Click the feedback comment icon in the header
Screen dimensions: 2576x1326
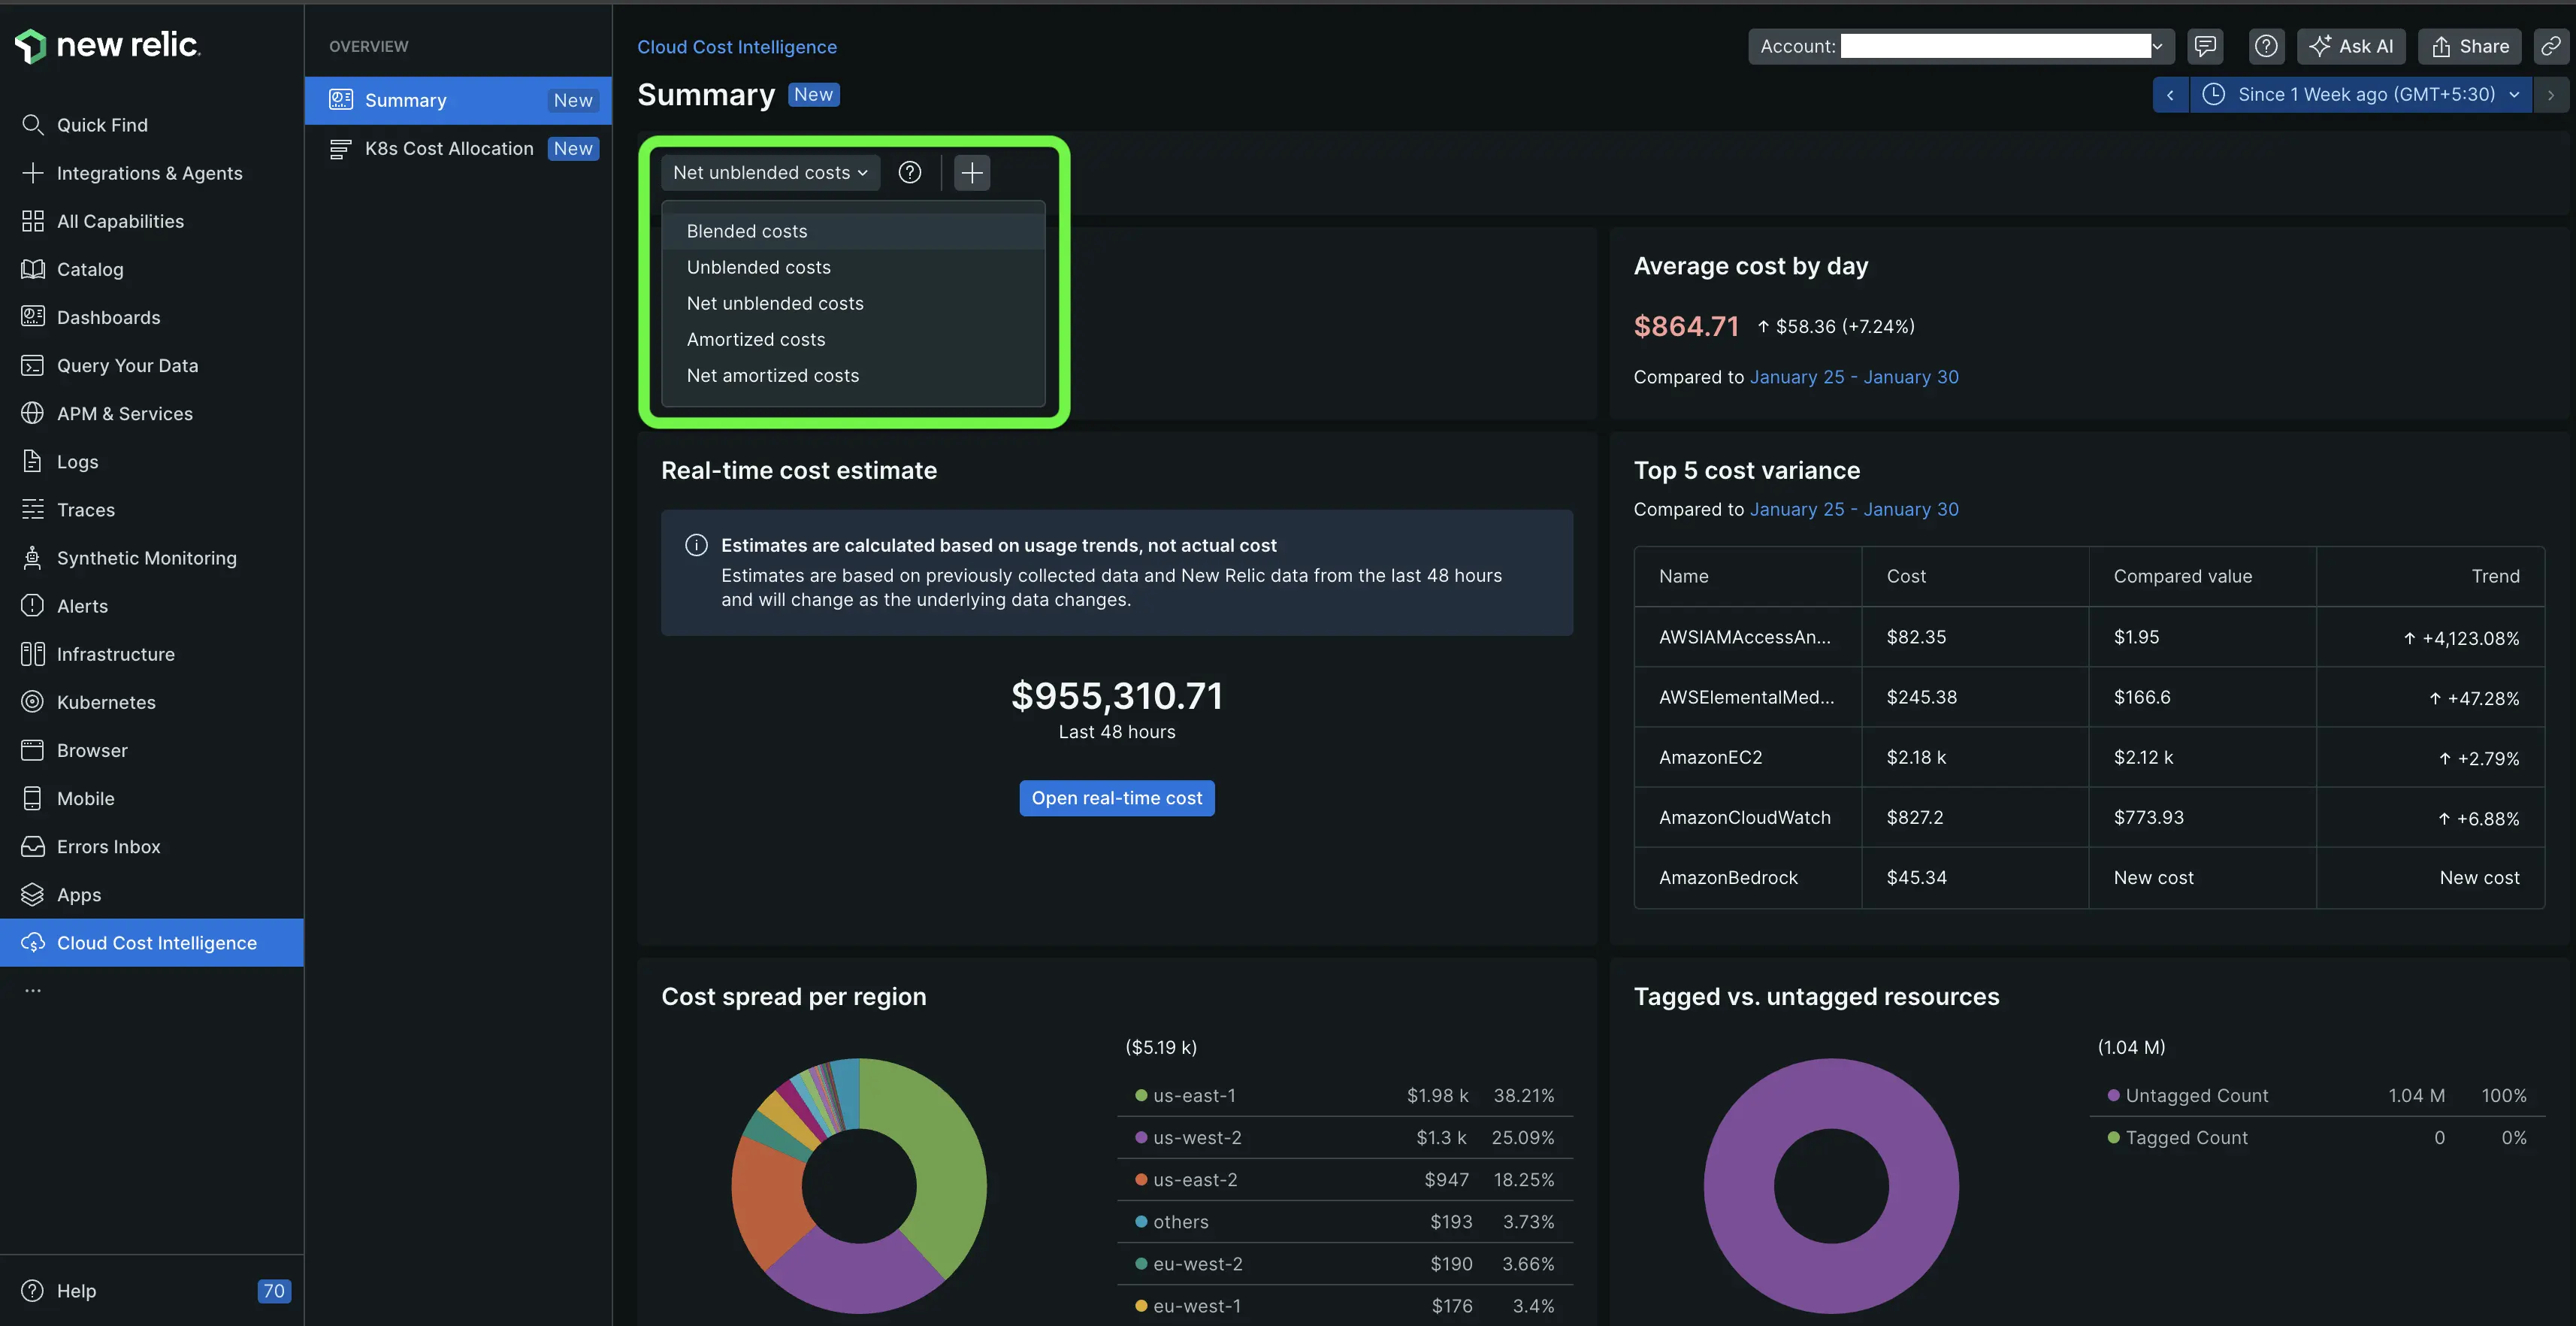[x=2206, y=46]
